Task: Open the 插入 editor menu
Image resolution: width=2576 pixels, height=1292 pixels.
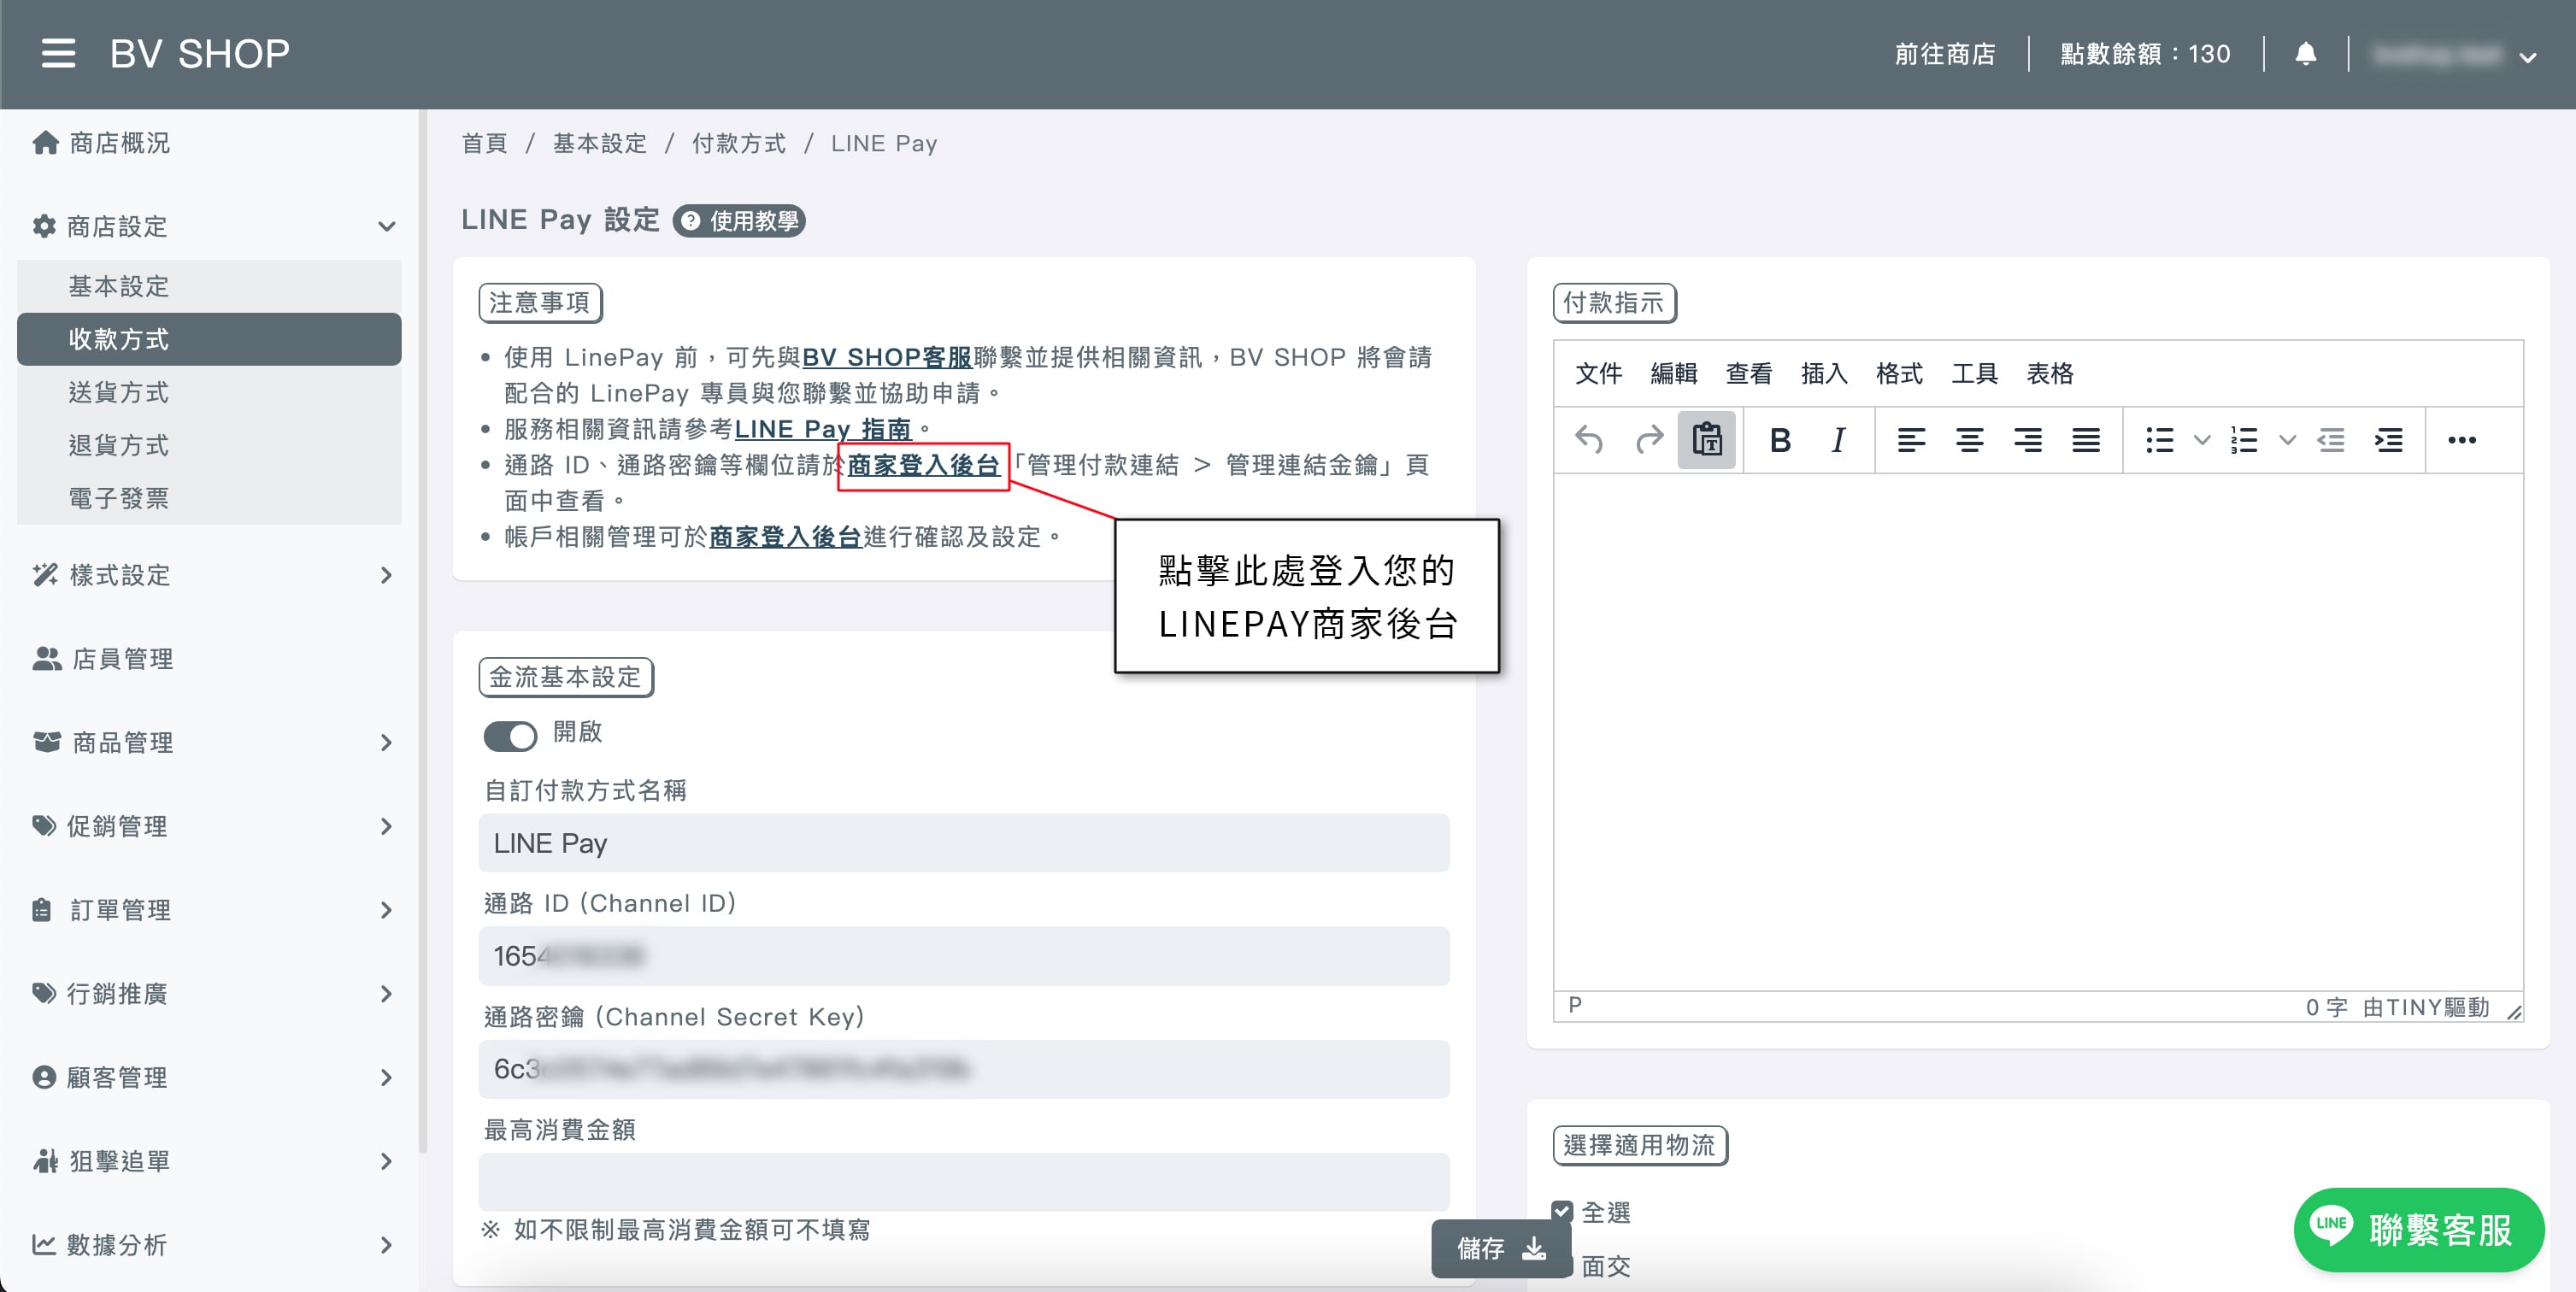Action: [x=1824, y=373]
